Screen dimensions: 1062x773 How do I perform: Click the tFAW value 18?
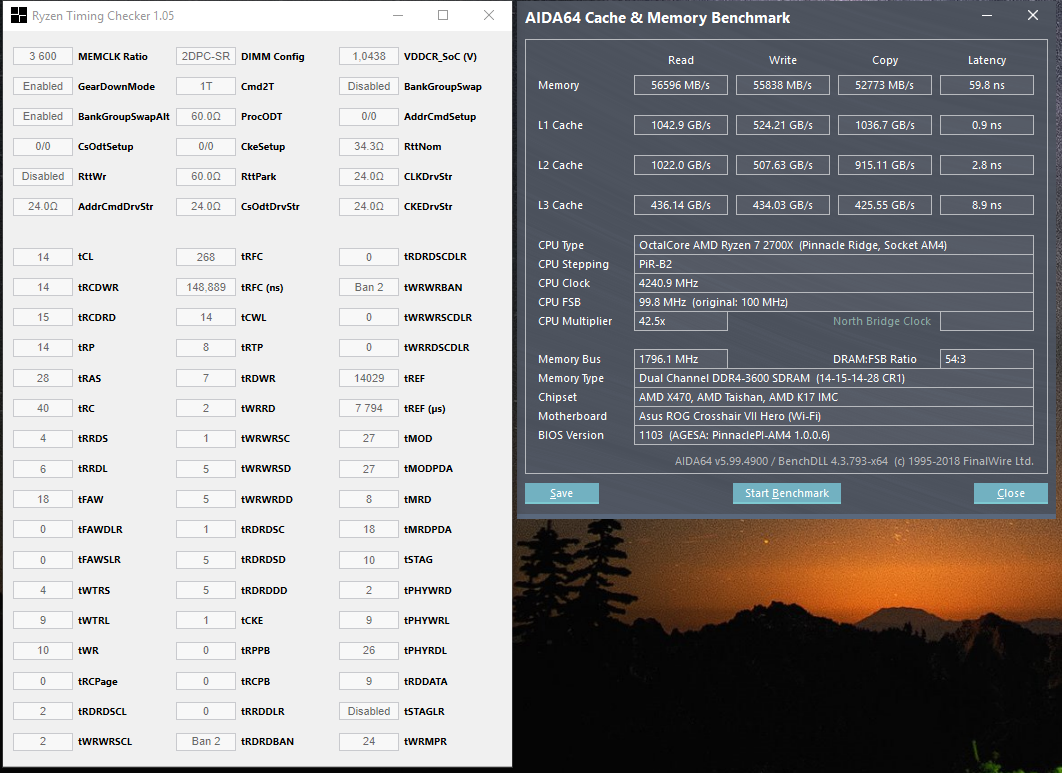(43, 499)
